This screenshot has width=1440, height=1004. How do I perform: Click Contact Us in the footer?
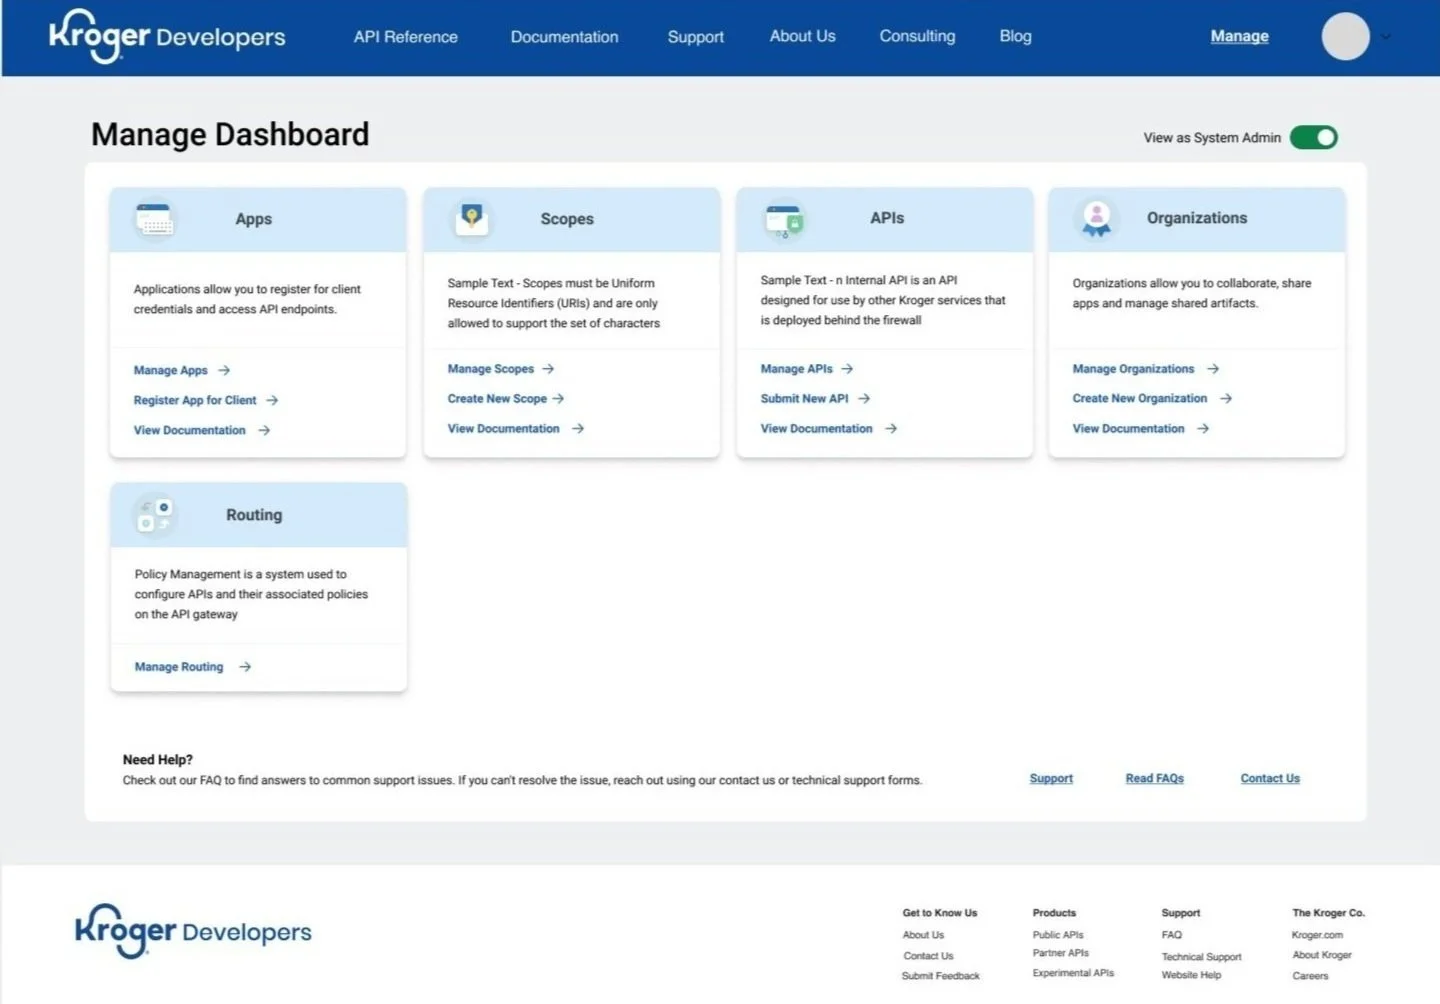tap(929, 956)
